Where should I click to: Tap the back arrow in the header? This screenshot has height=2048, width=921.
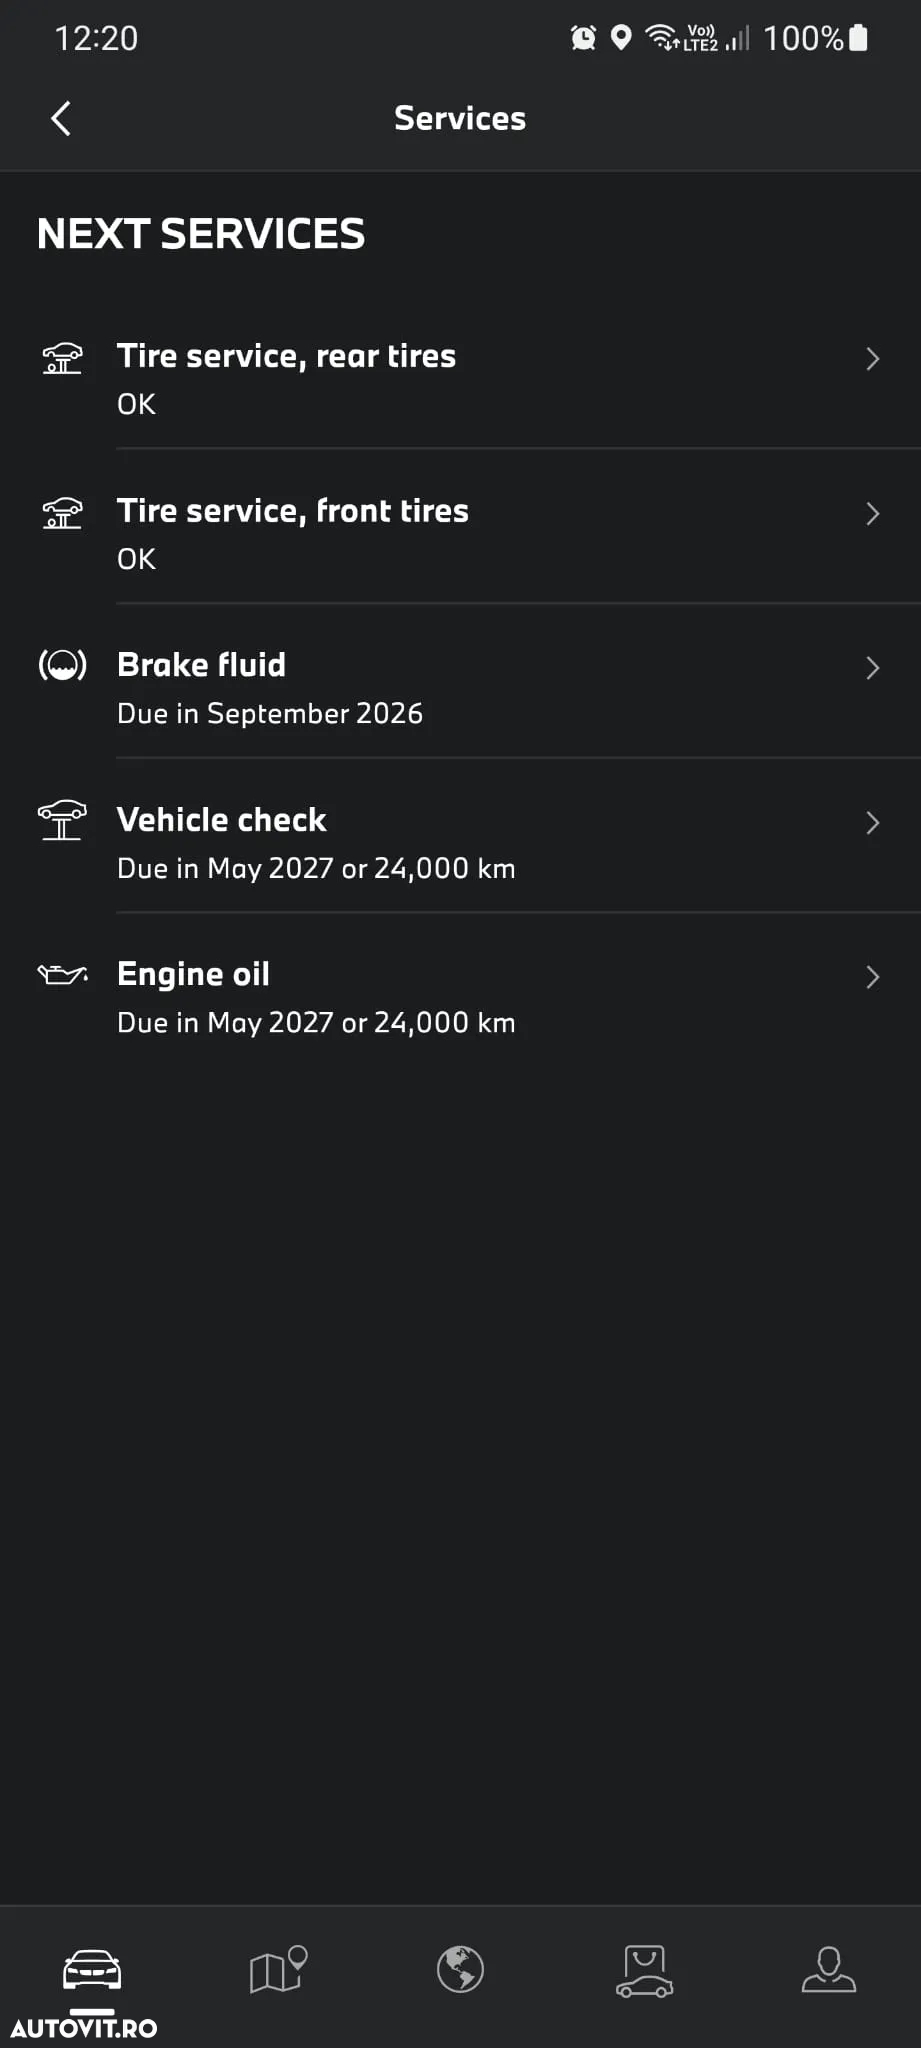[61, 118]
